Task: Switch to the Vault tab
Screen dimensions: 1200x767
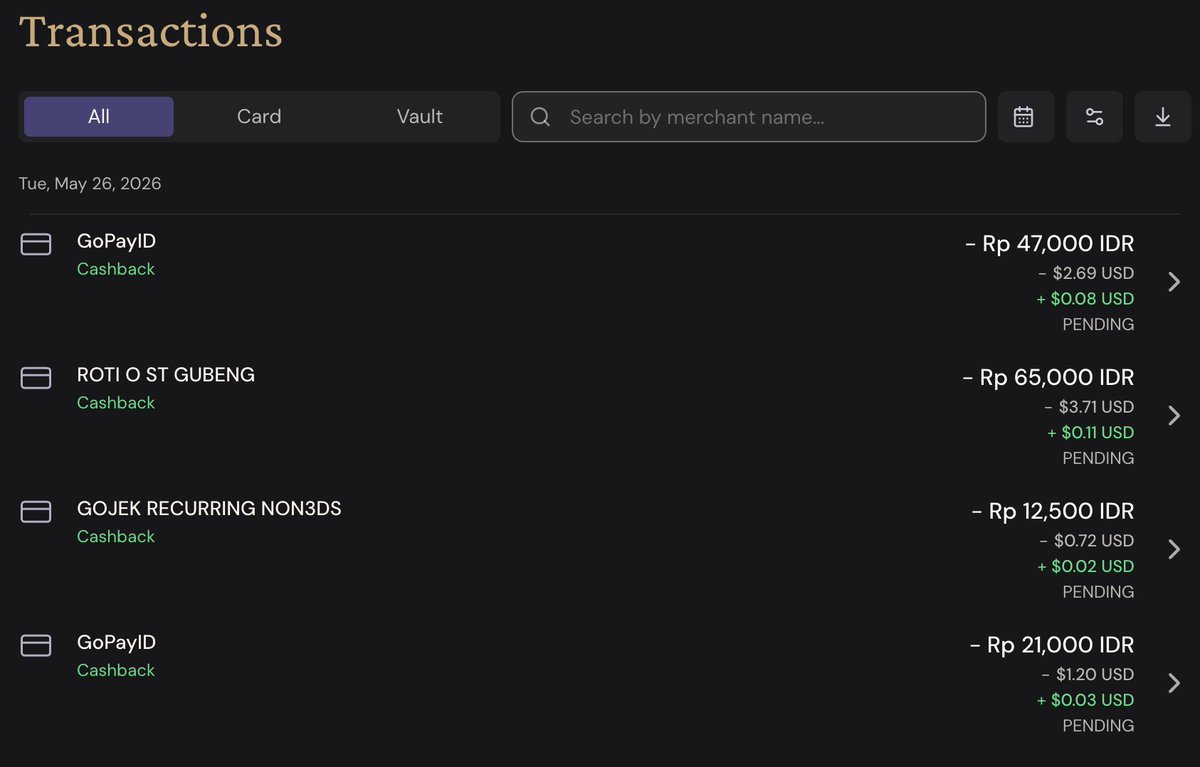Action: [x=419, y=117]
